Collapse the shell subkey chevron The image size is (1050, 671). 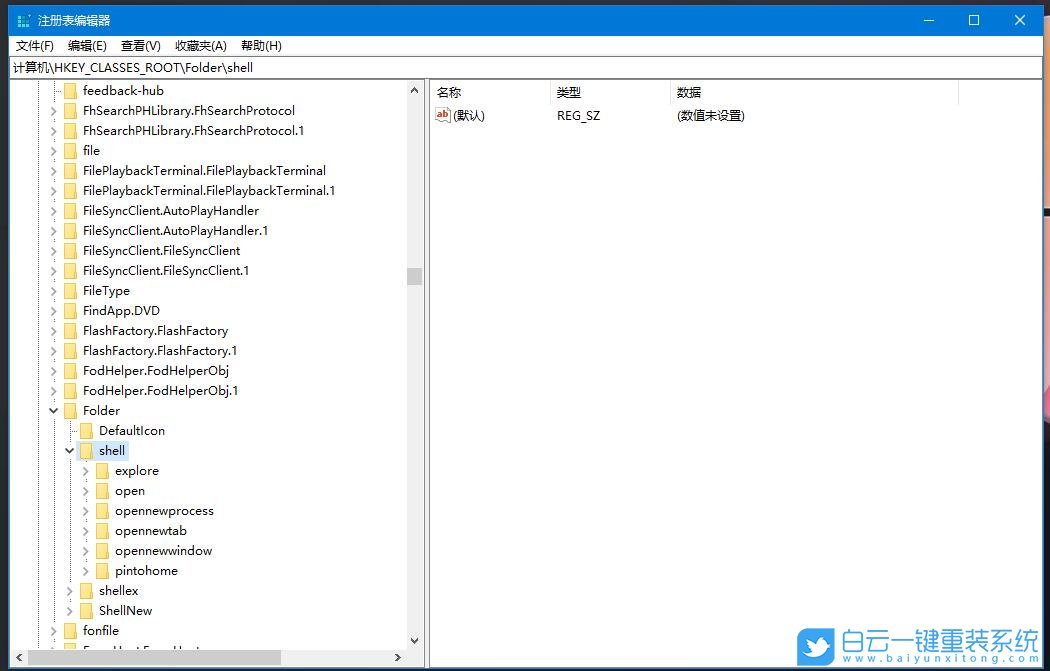pyautogui.click(x=69, y=450)
